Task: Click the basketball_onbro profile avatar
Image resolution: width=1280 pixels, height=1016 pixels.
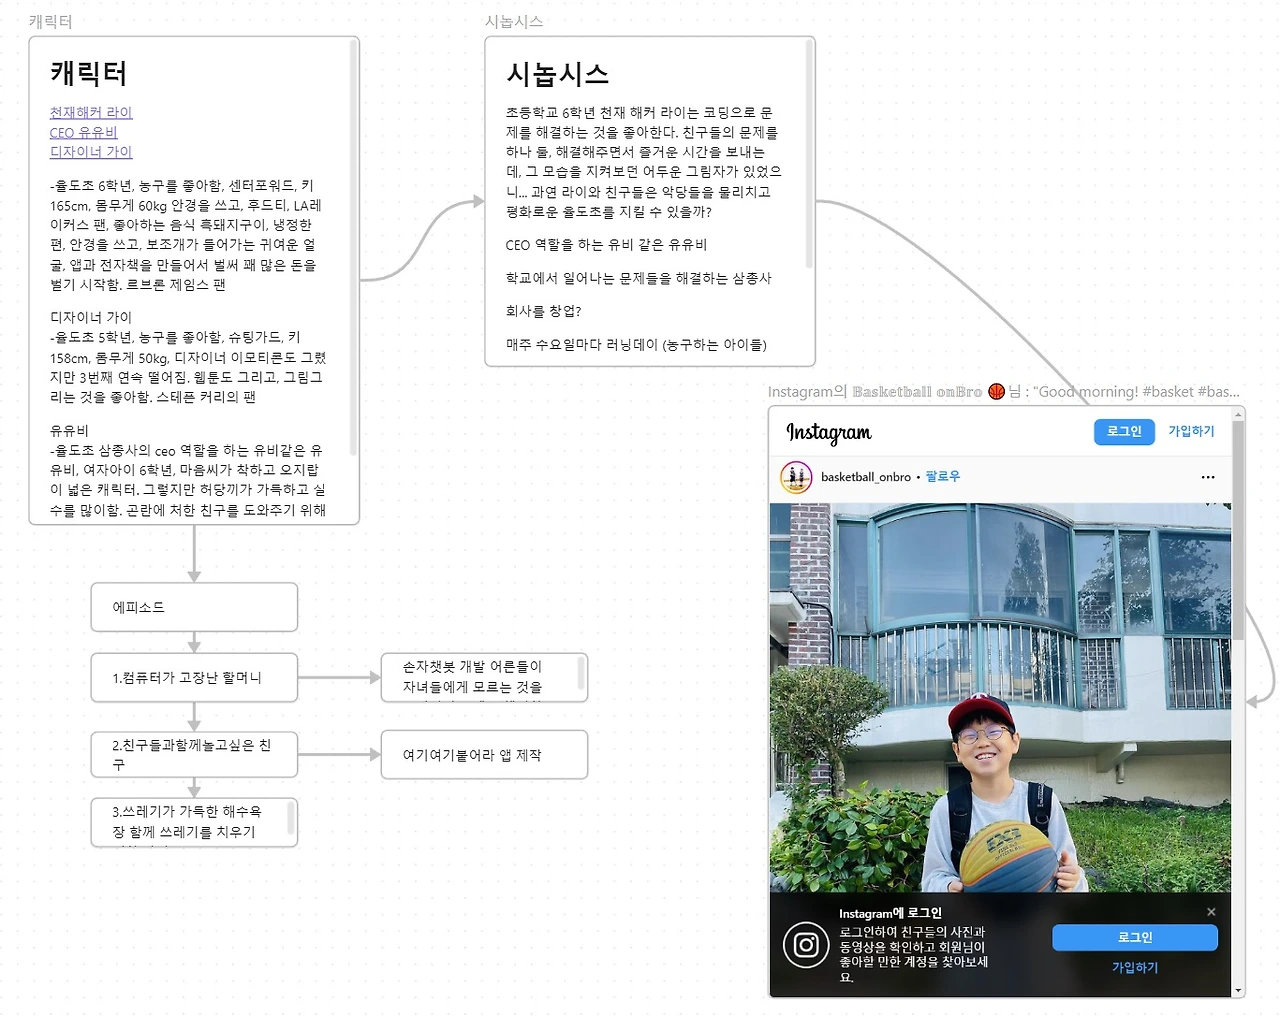Action: point(795,478)
